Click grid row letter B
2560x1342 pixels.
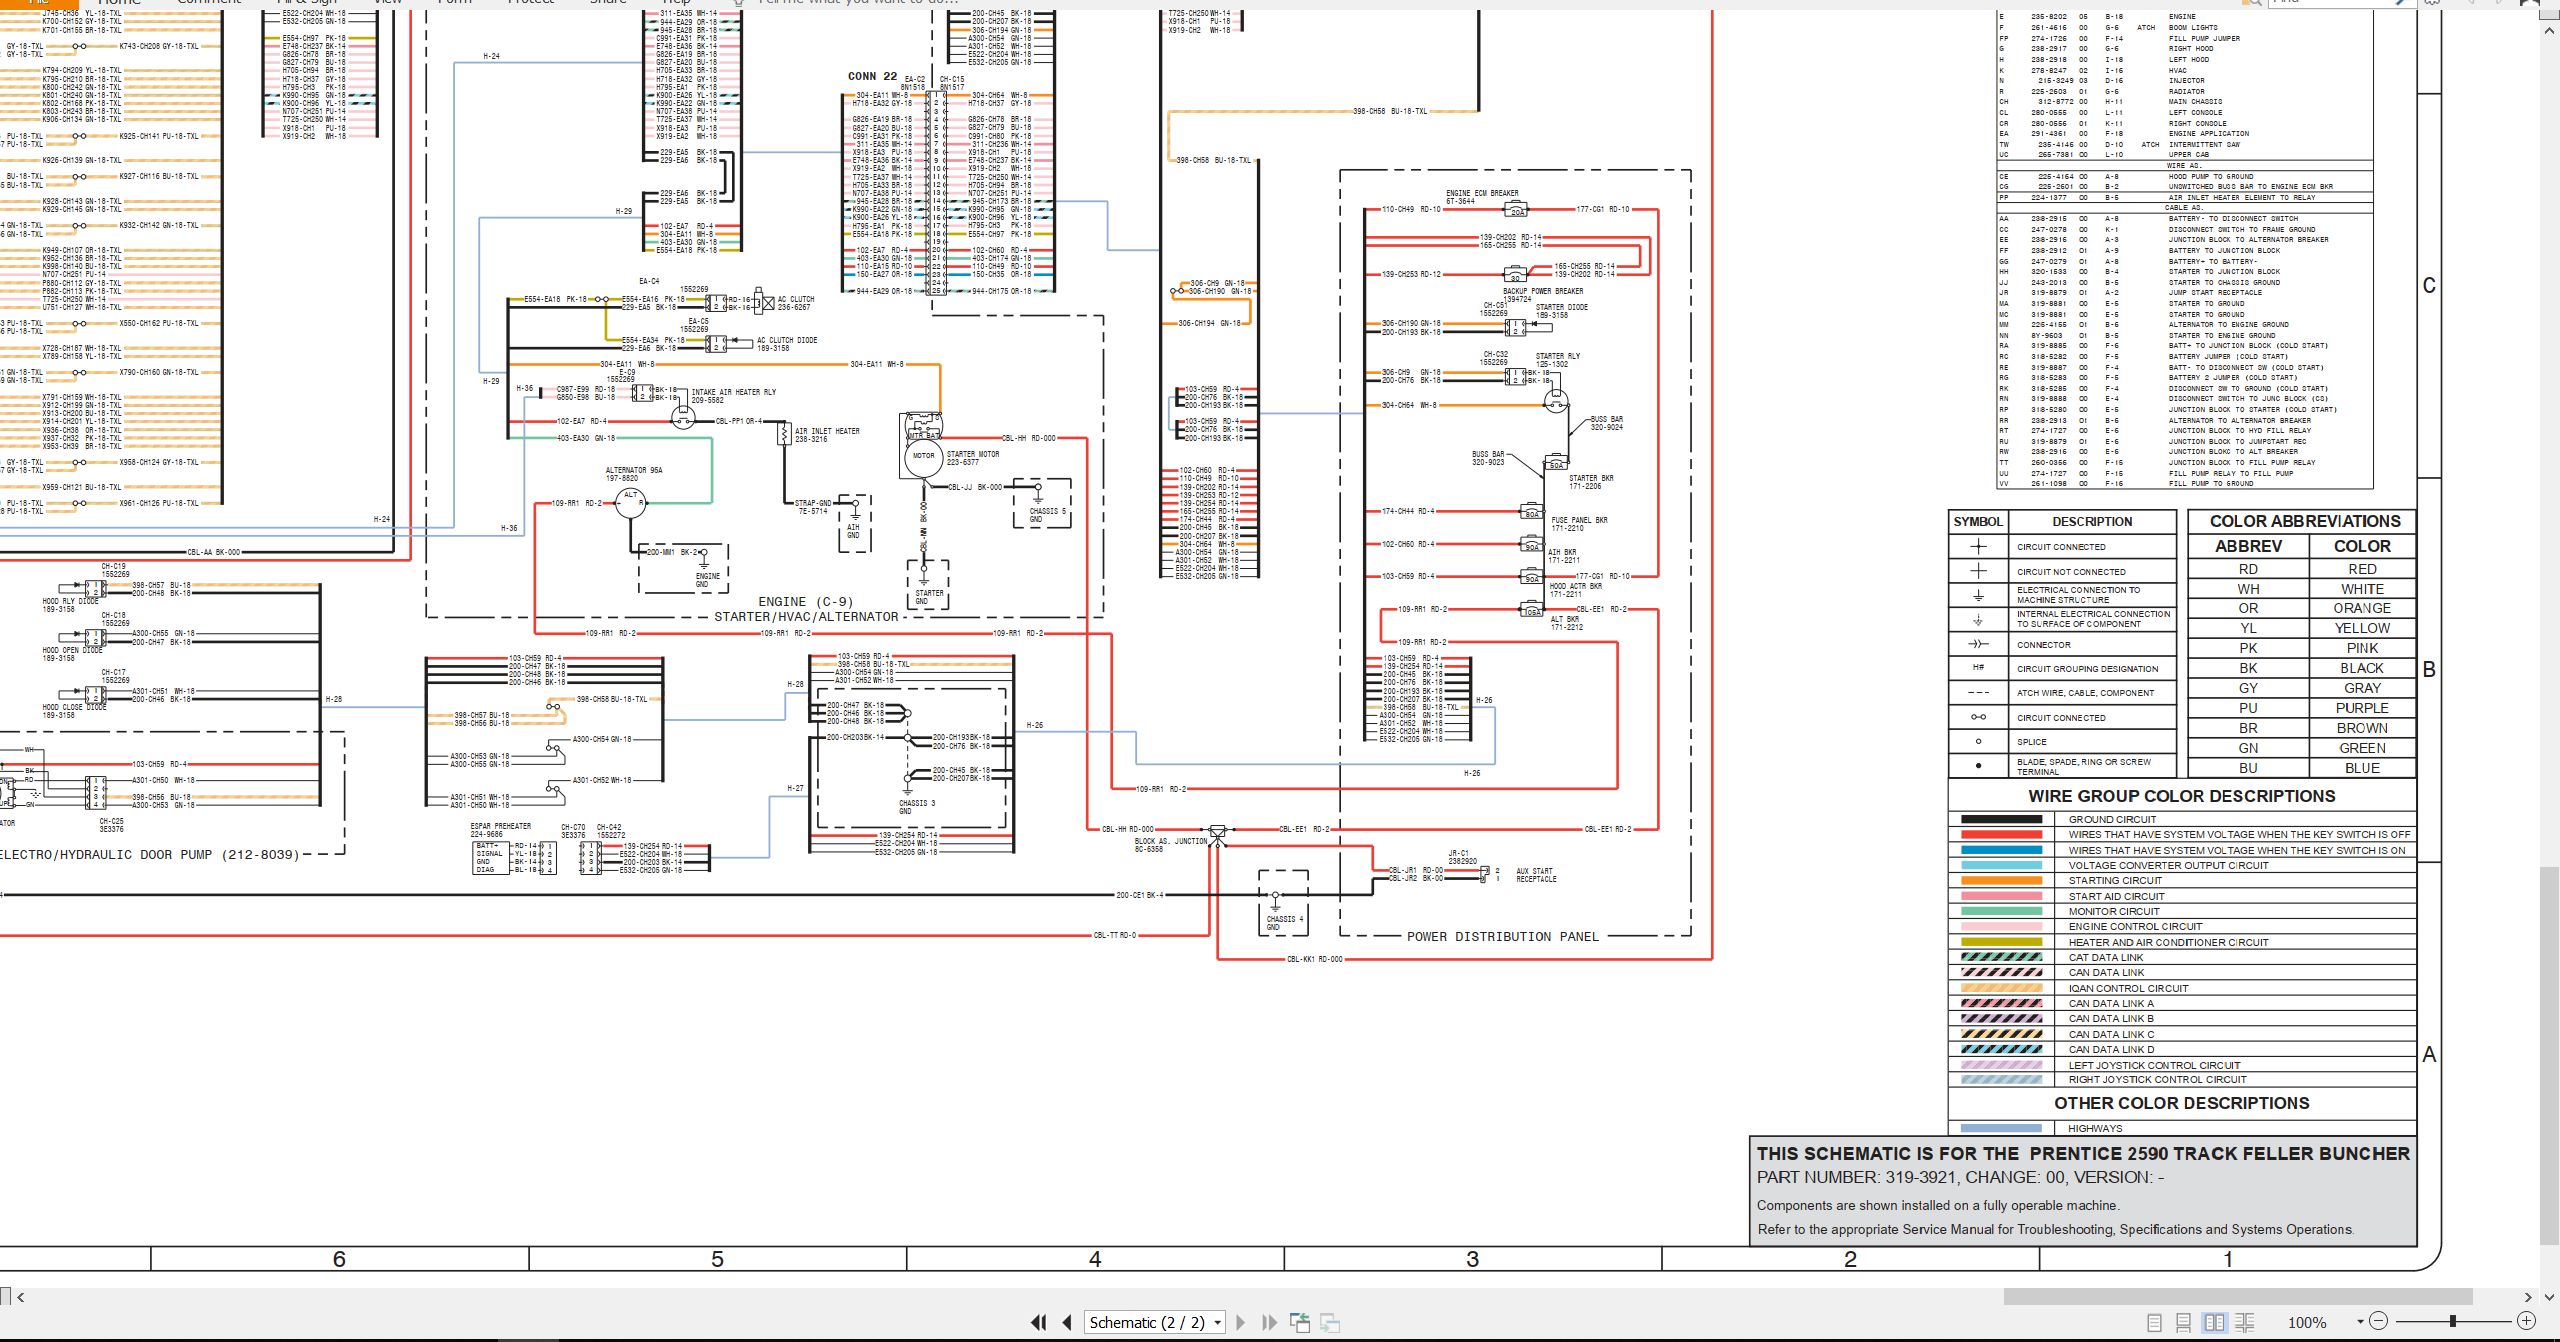[2429, 669]
